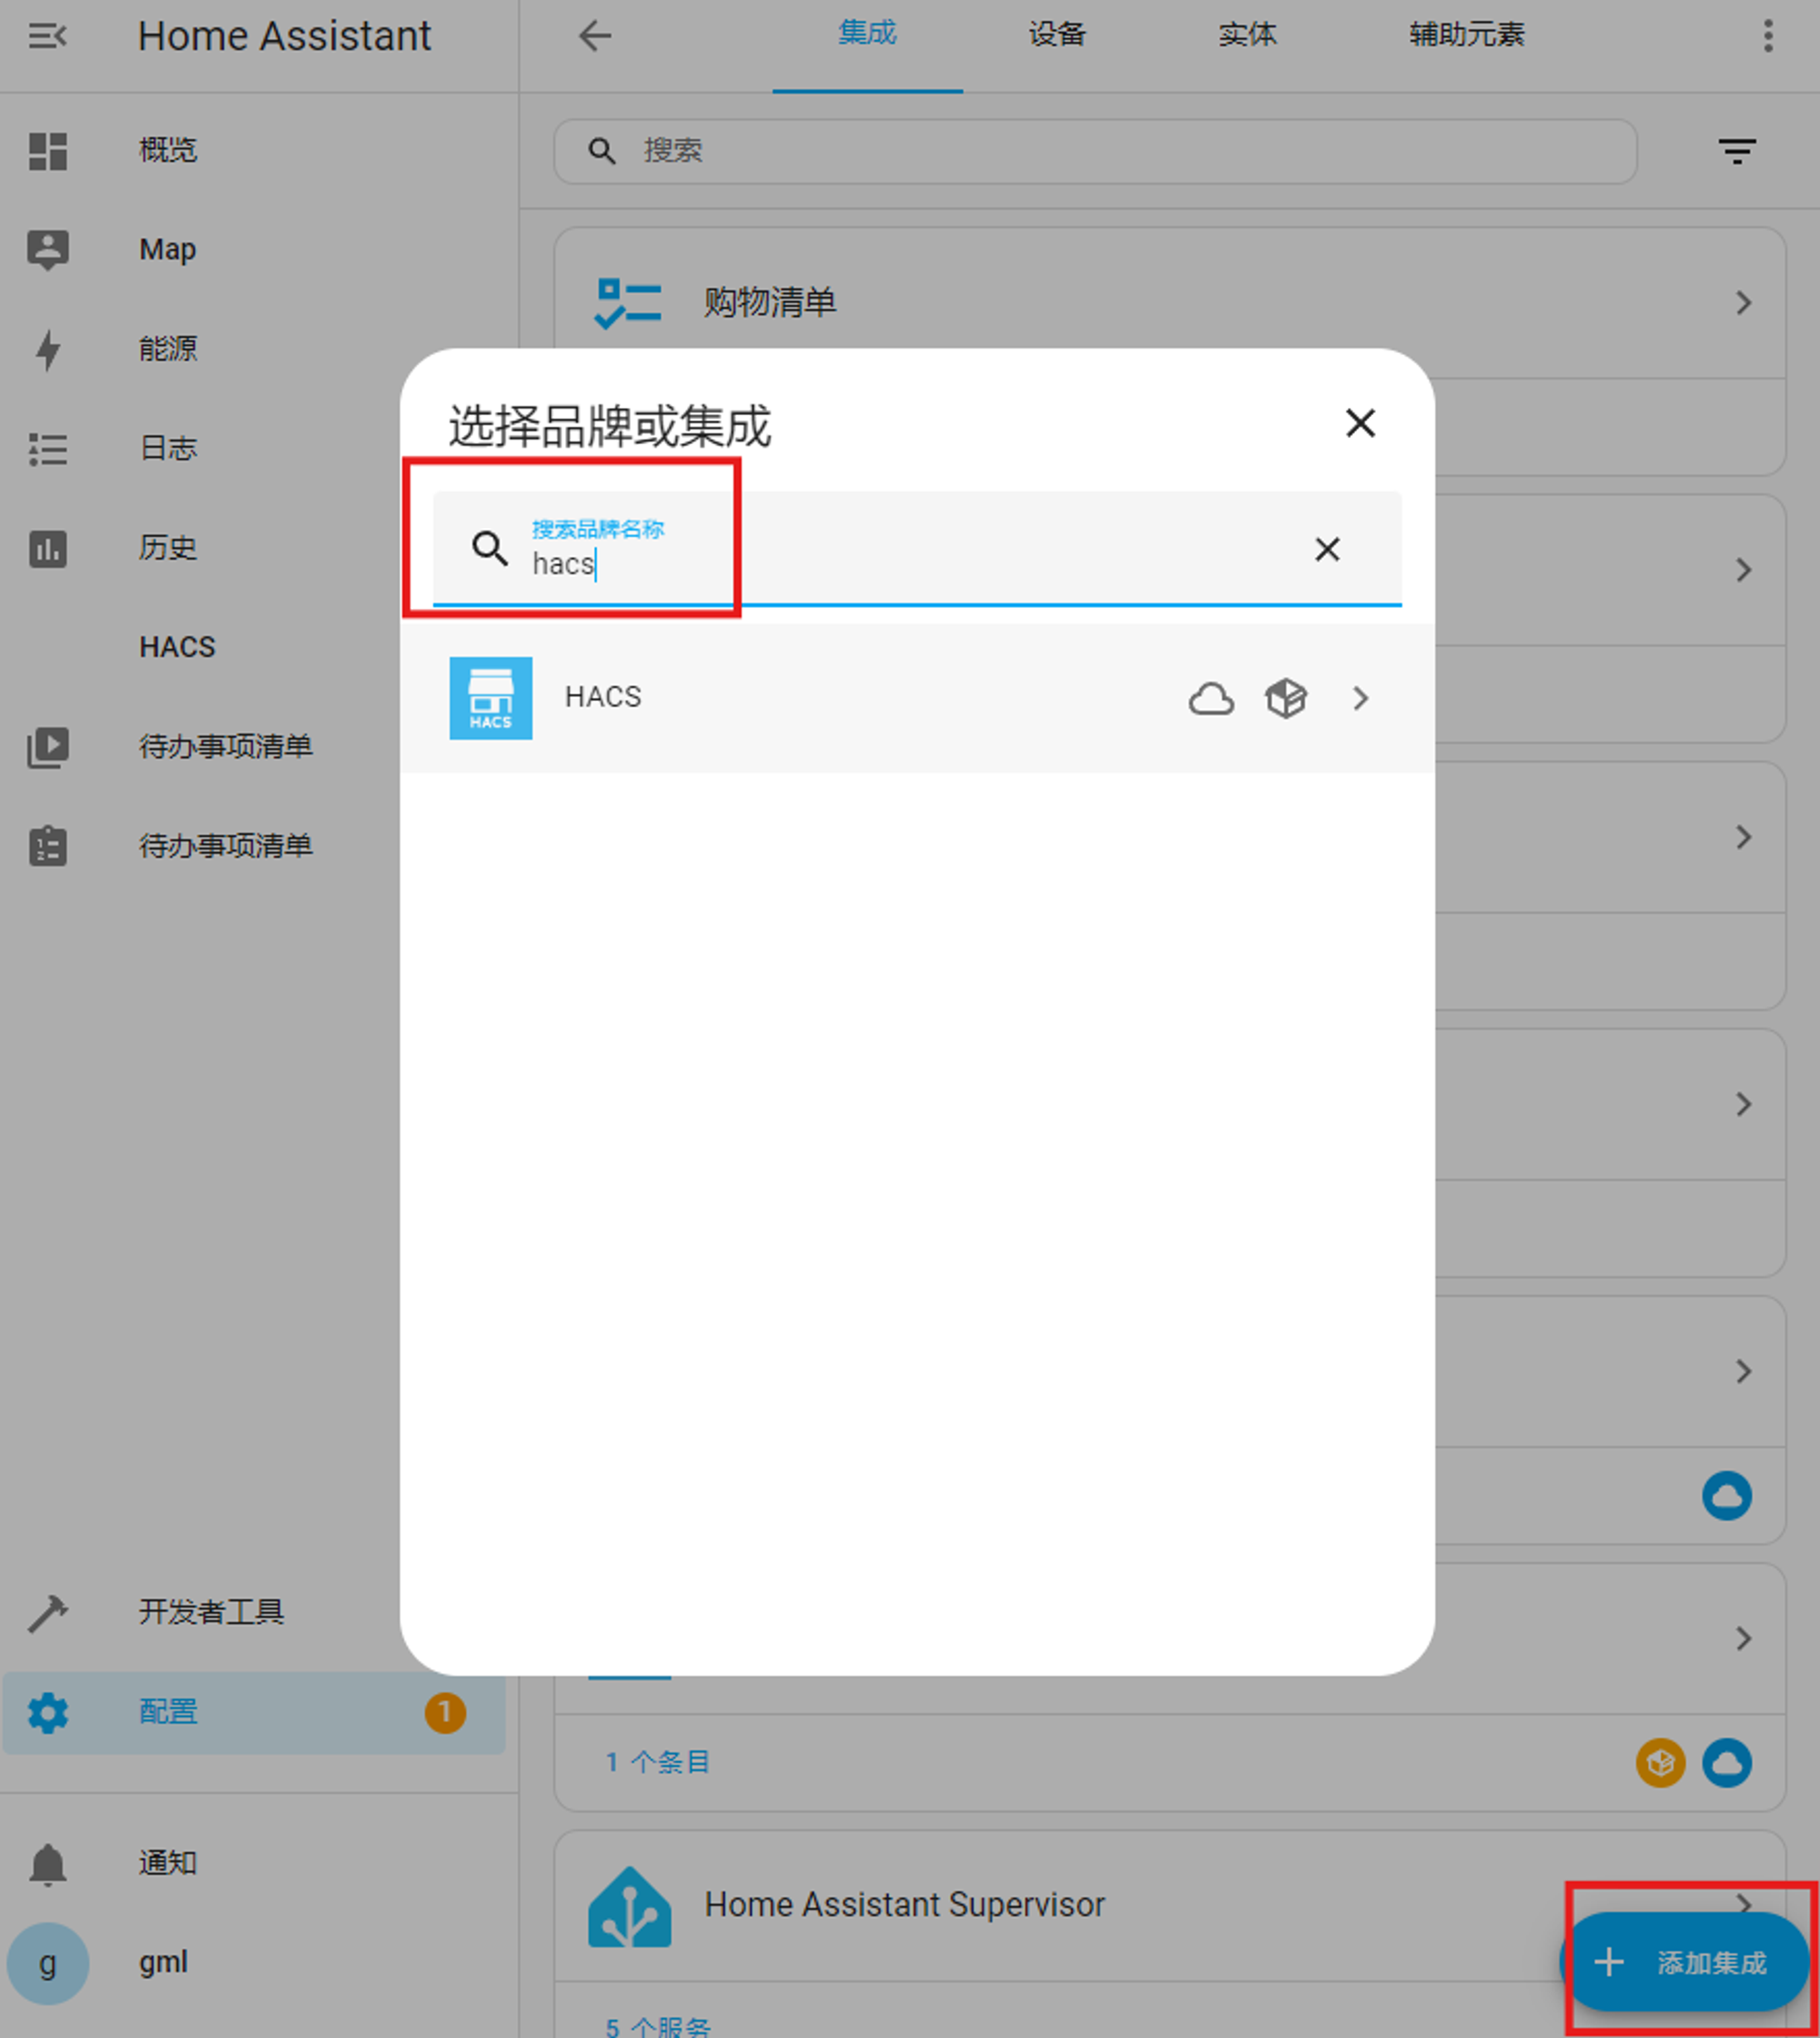Image resolution: width=1820 pixels, height=2038 pixels.
Task: Toggle the search filter control
Action: pyautogui.click(x=1738, y=152)
